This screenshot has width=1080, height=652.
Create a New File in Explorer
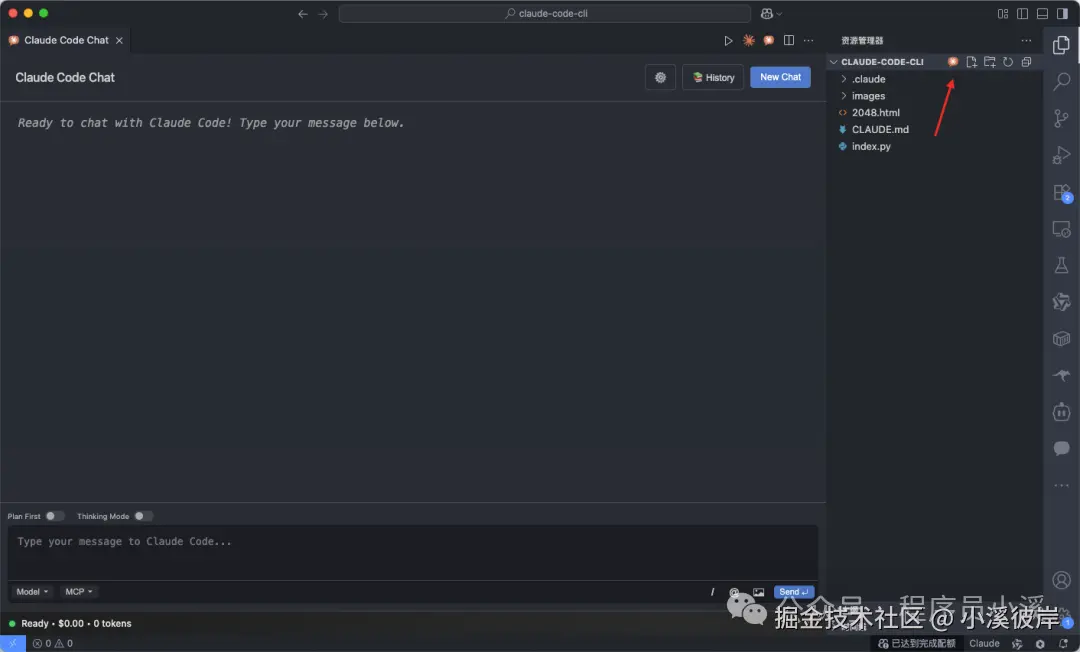coord(971,62)
